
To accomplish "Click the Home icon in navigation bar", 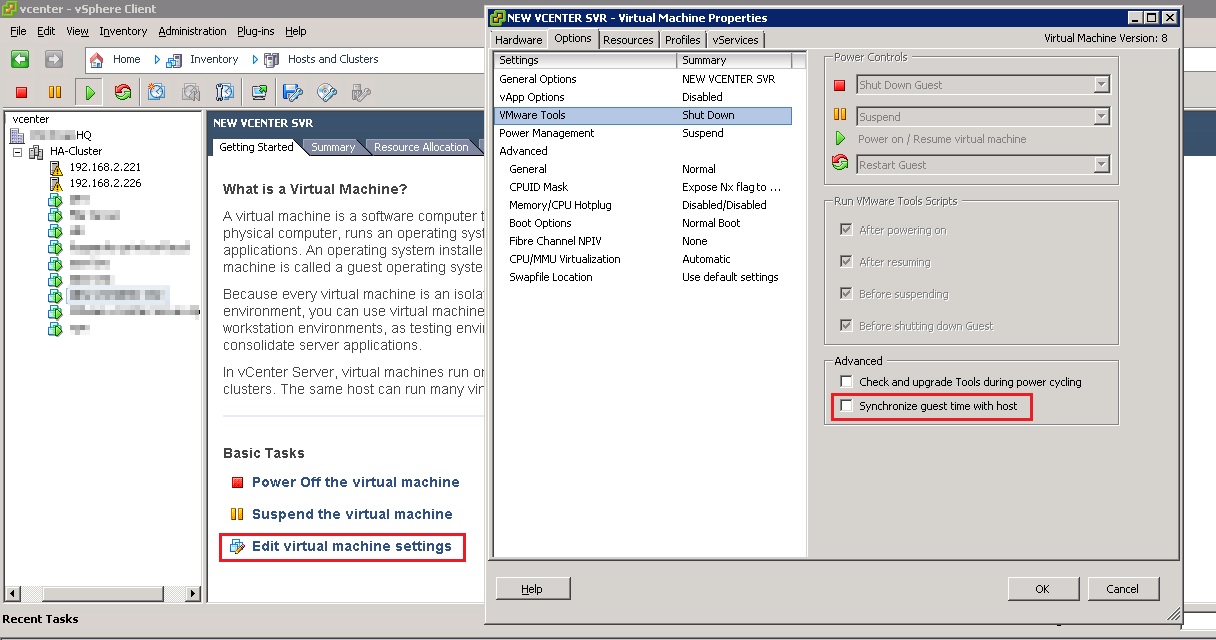I will coord(97,60).
